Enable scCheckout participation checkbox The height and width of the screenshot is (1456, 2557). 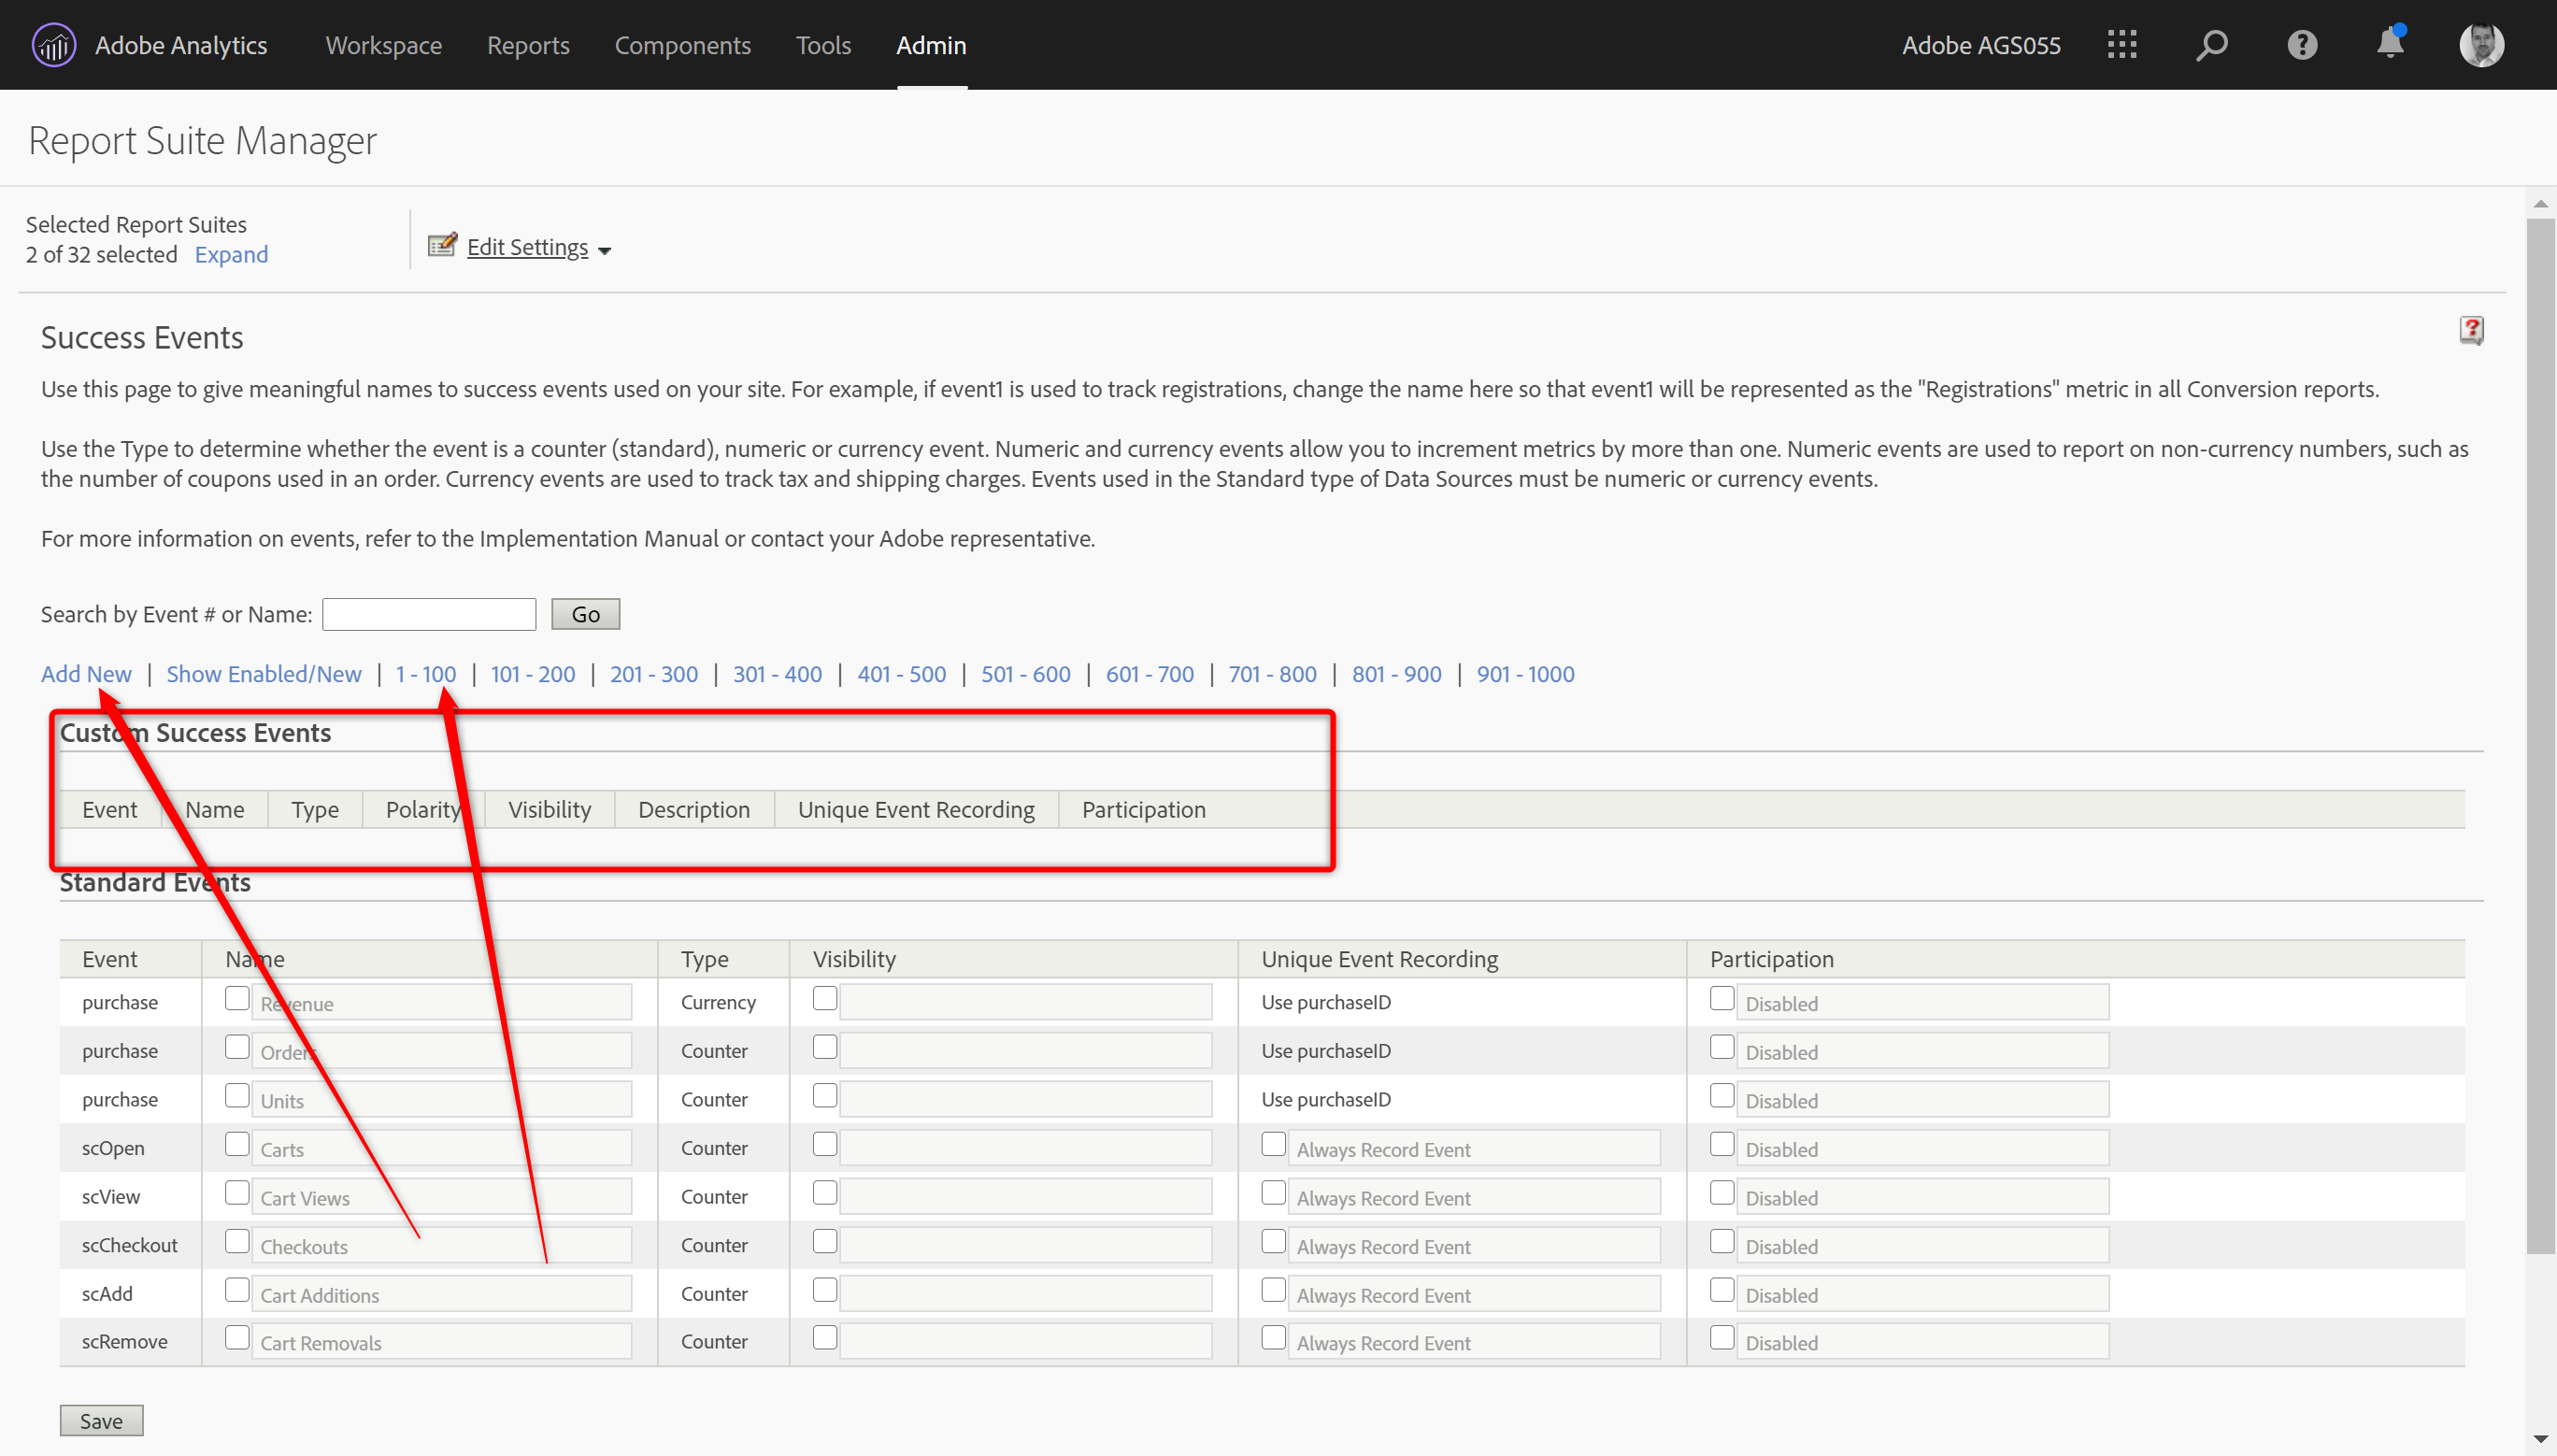pyautogui.click(x=1721, y=1241)
